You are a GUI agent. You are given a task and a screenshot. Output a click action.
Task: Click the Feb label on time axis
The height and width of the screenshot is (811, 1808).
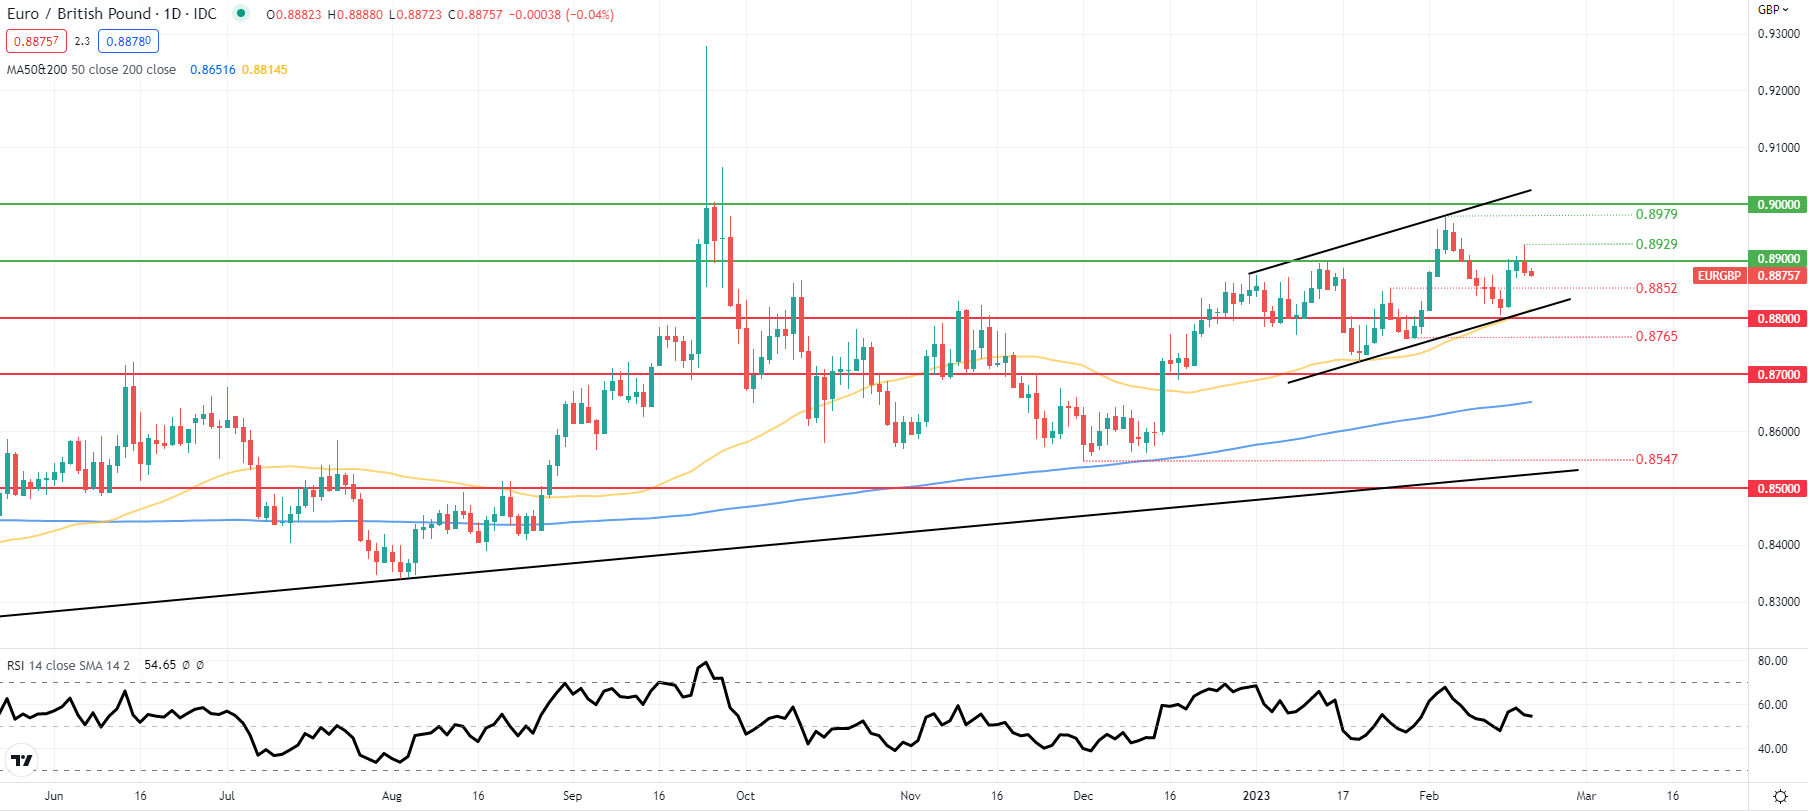[x=1429, y=796]
